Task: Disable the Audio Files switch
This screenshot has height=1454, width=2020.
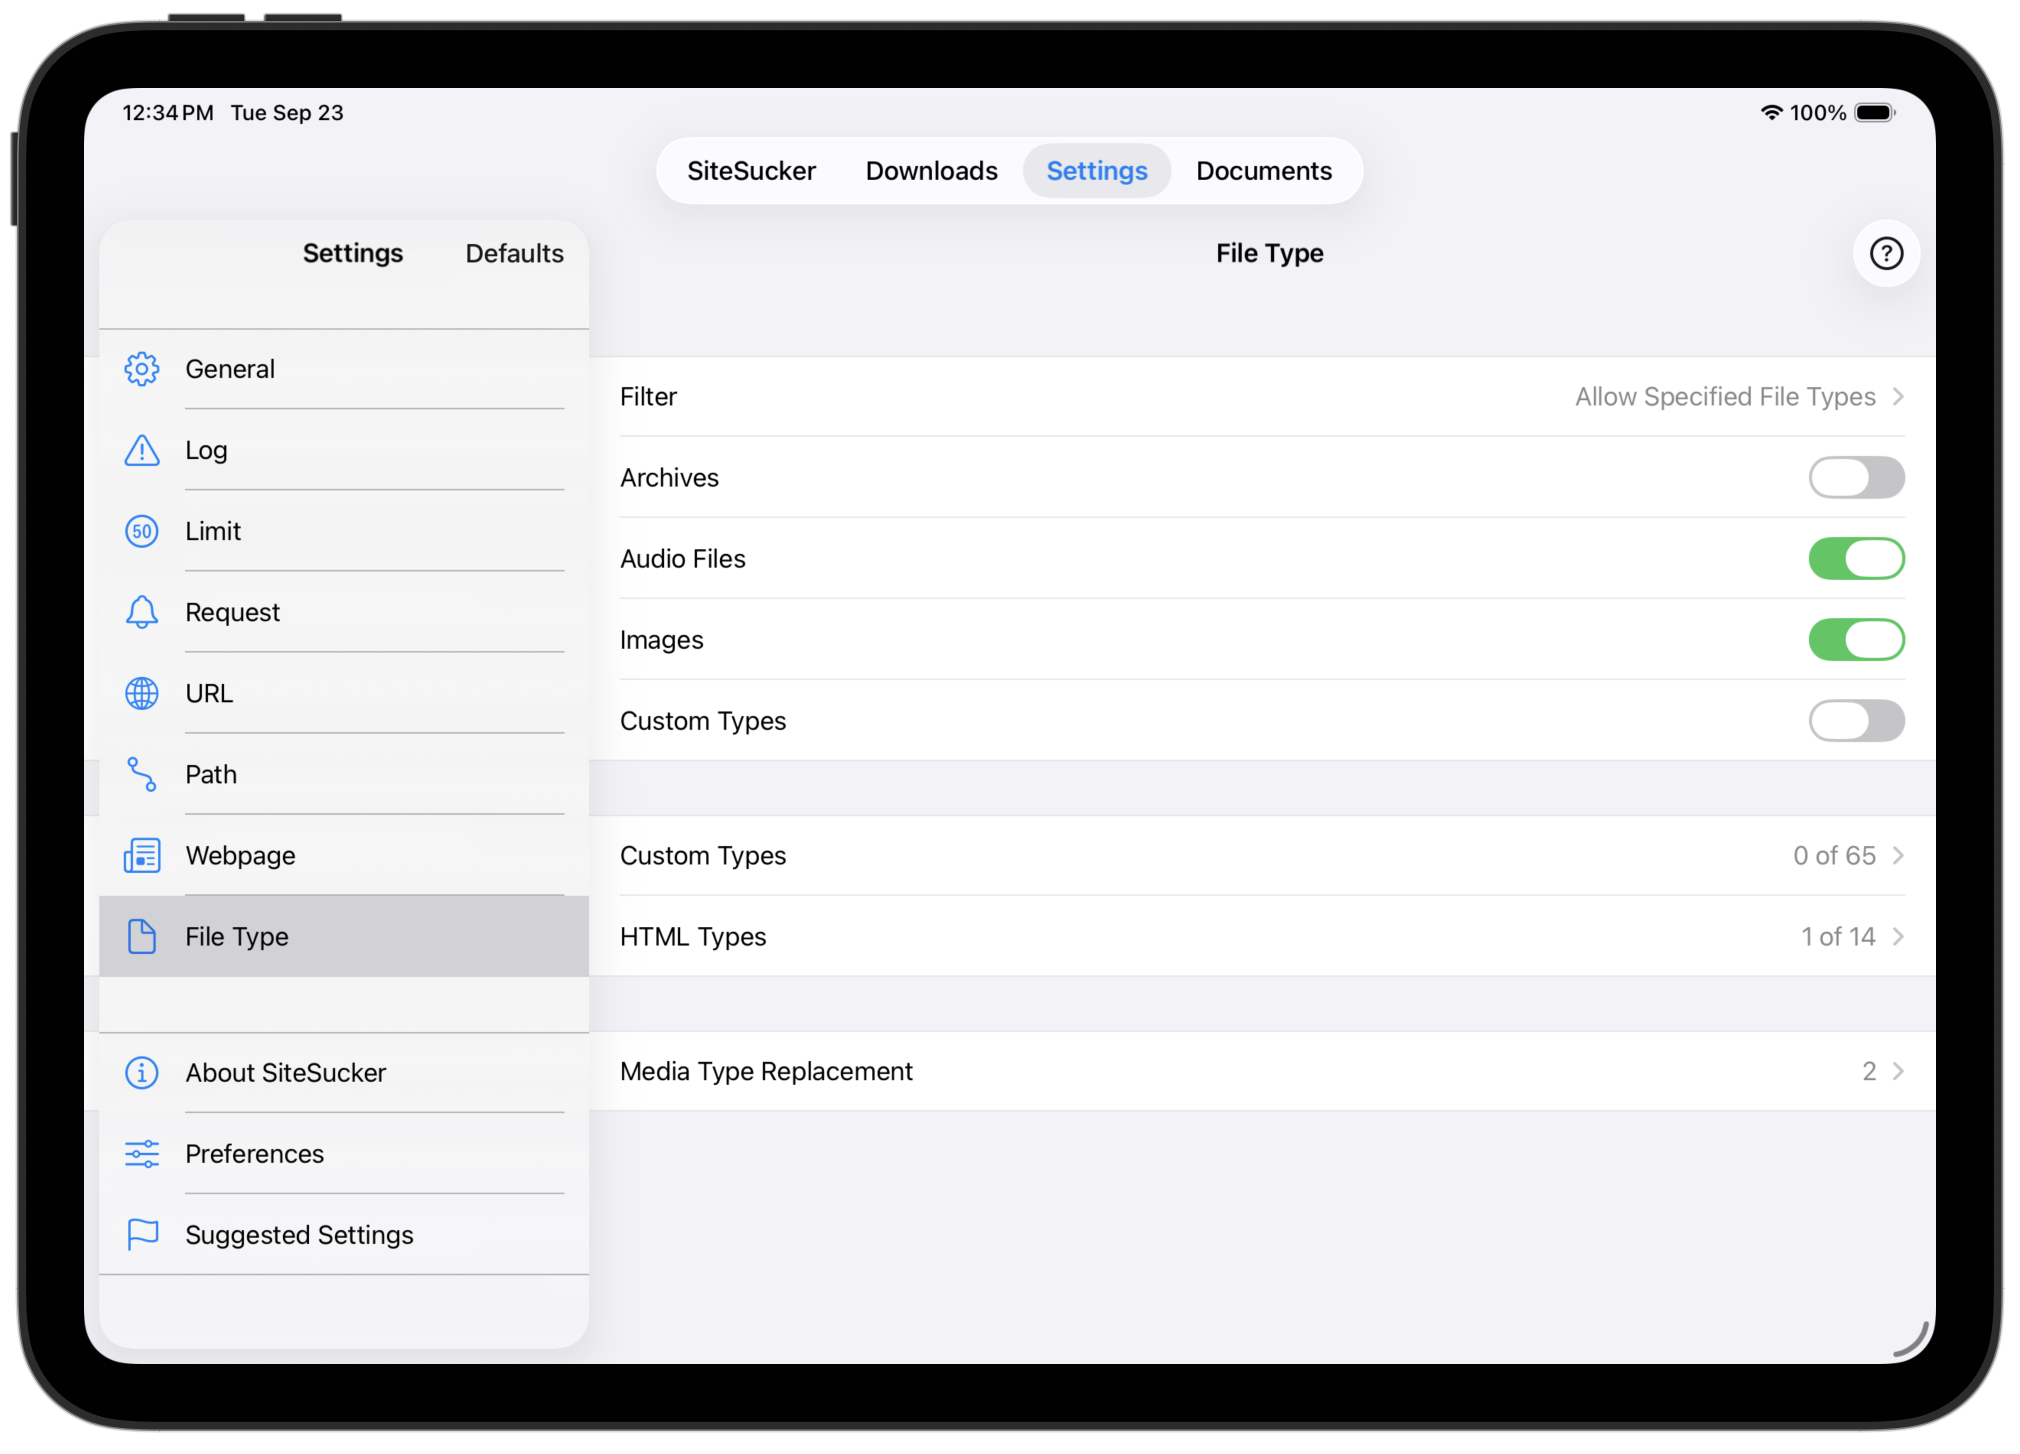Action: tap(1856, 559)
